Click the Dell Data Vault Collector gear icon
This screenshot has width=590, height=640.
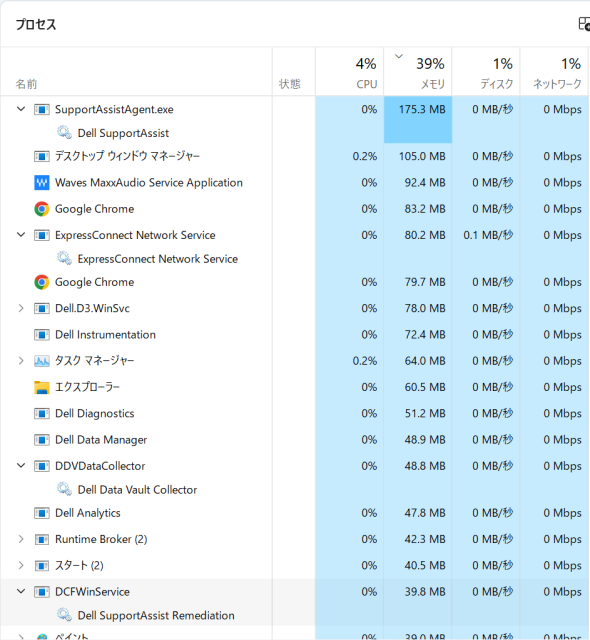pyautogui.click(x=64, y=489)
